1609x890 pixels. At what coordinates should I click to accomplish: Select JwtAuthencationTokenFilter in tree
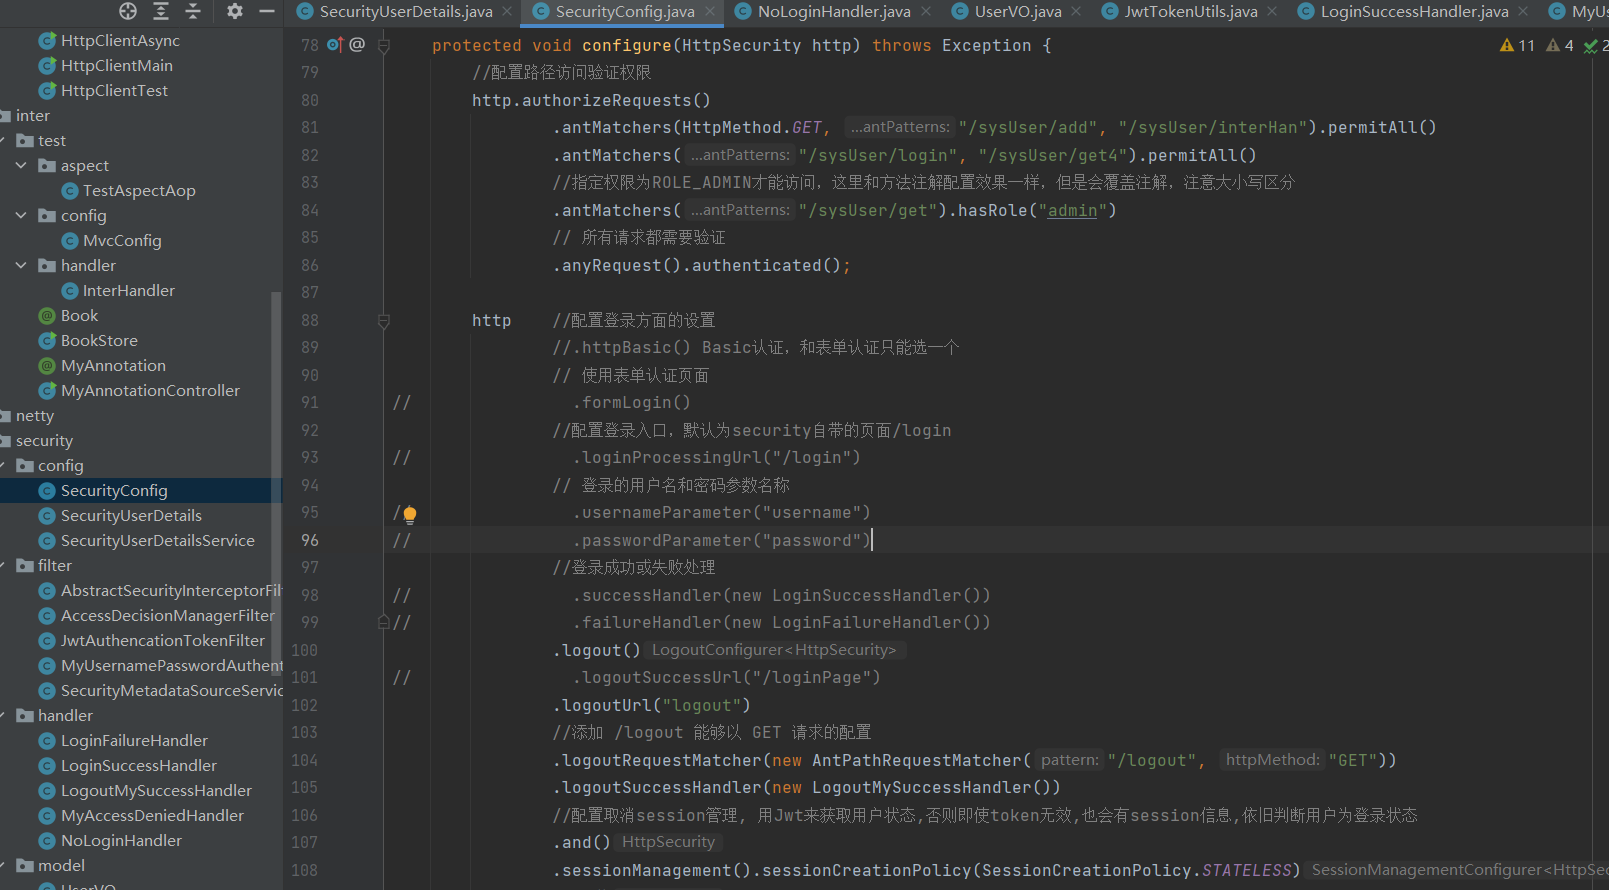click(163, 641)
